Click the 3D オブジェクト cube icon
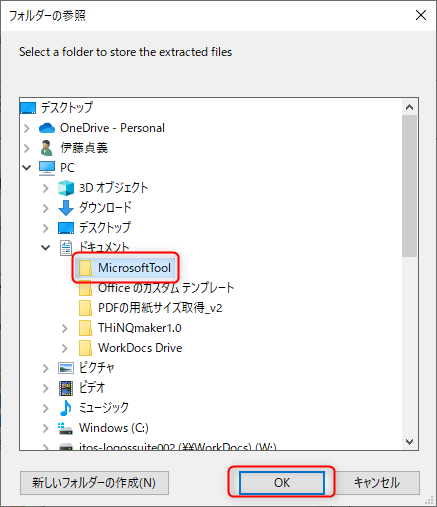Screen dimensions: 437x507 66,188
